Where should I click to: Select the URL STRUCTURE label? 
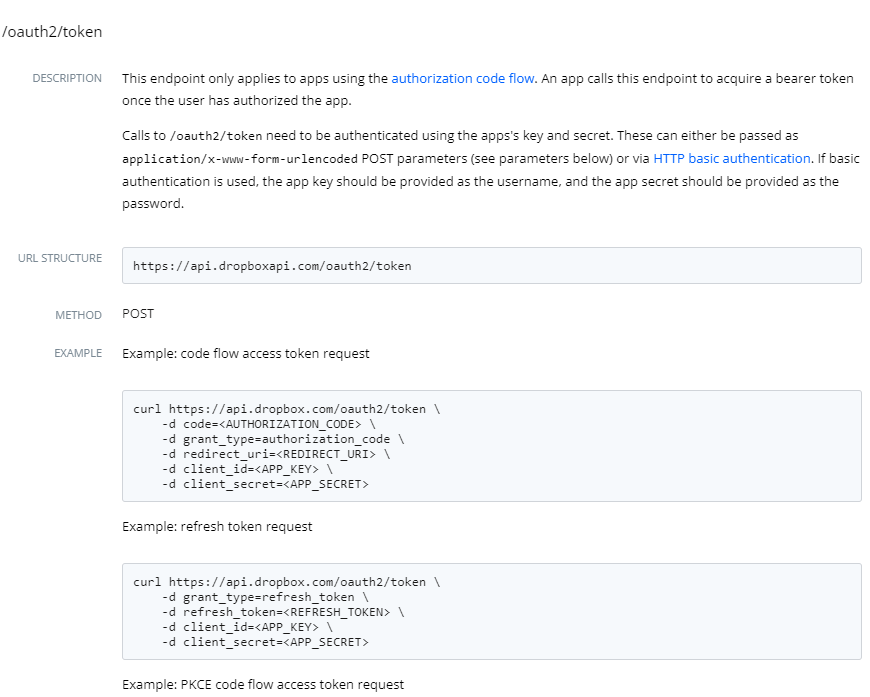click(x=60, y=258)
